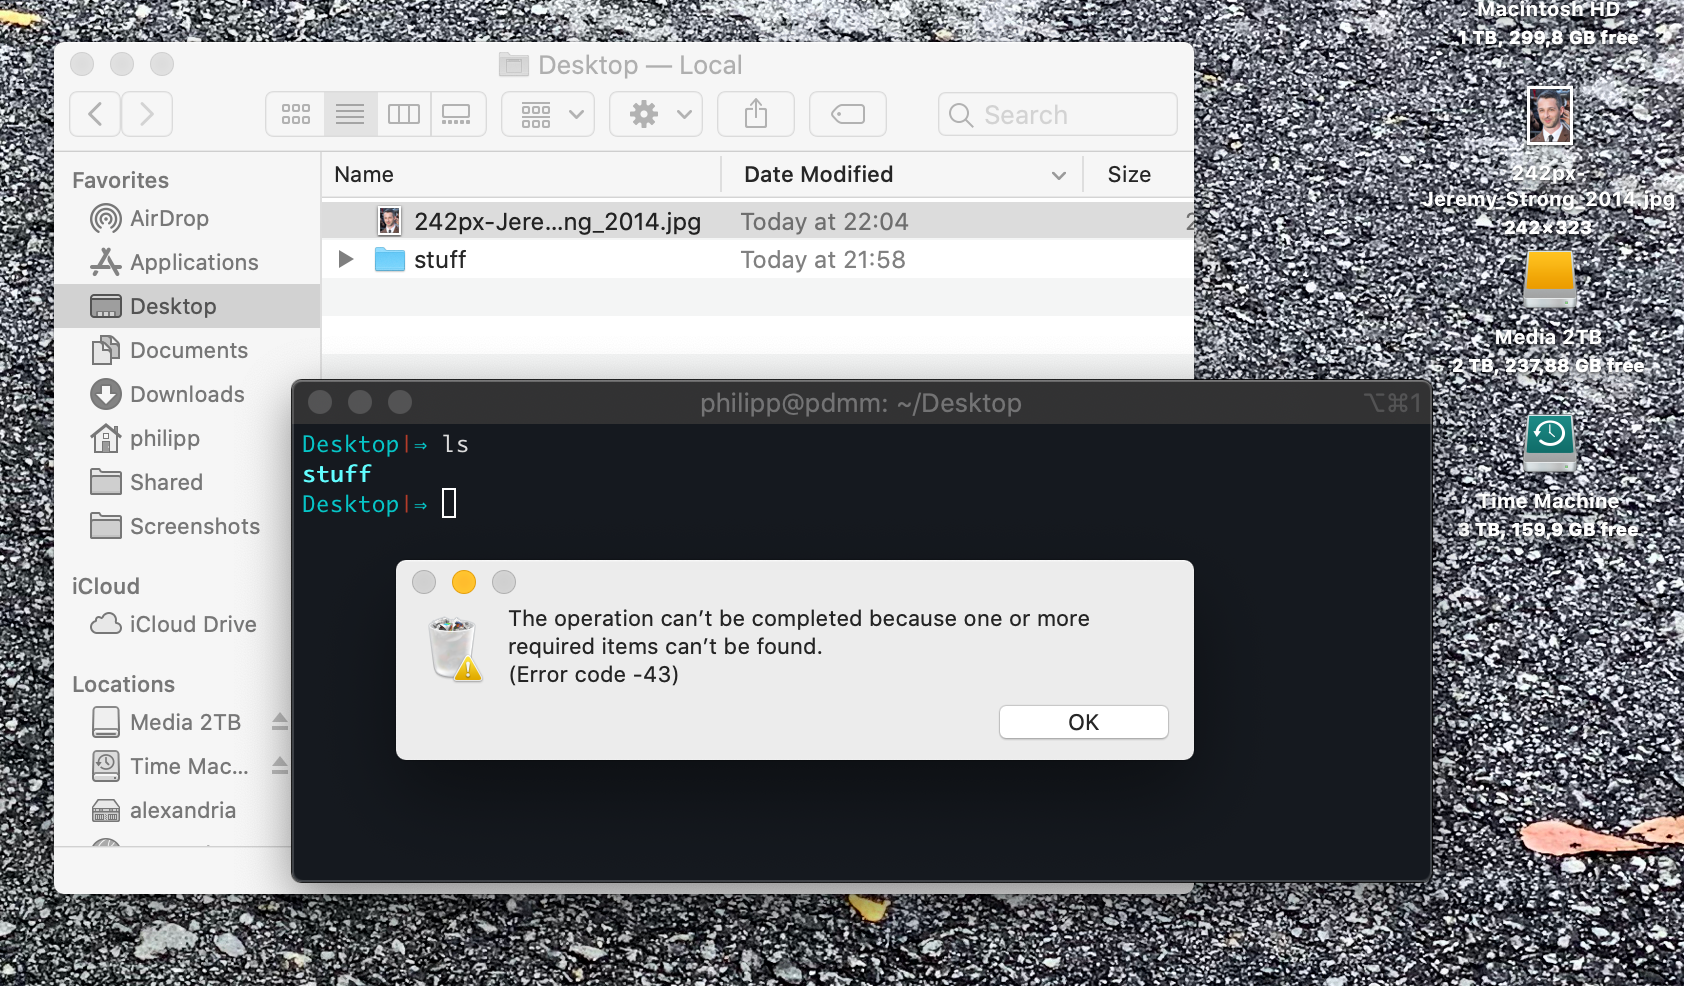Go back with the left arrow button

[96, 114]
